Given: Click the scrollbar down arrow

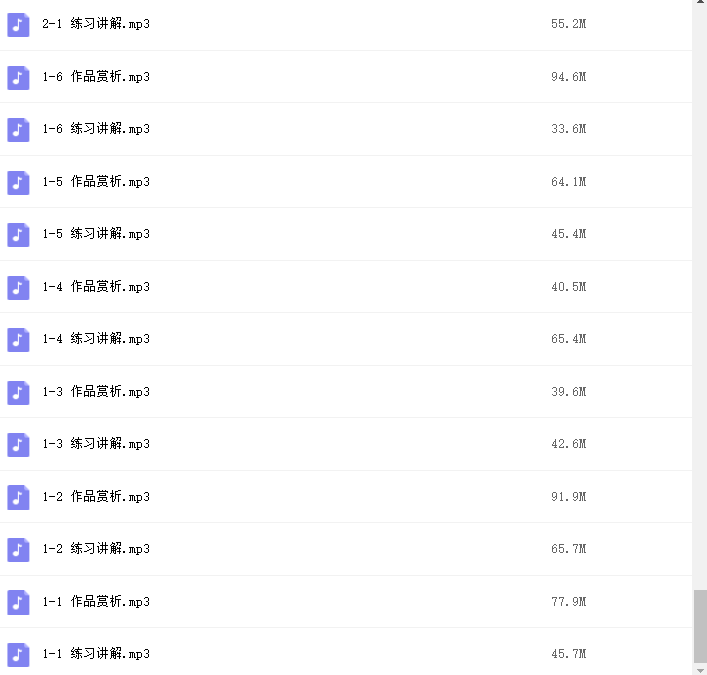Looking at the screenshot, I should 700,671.
